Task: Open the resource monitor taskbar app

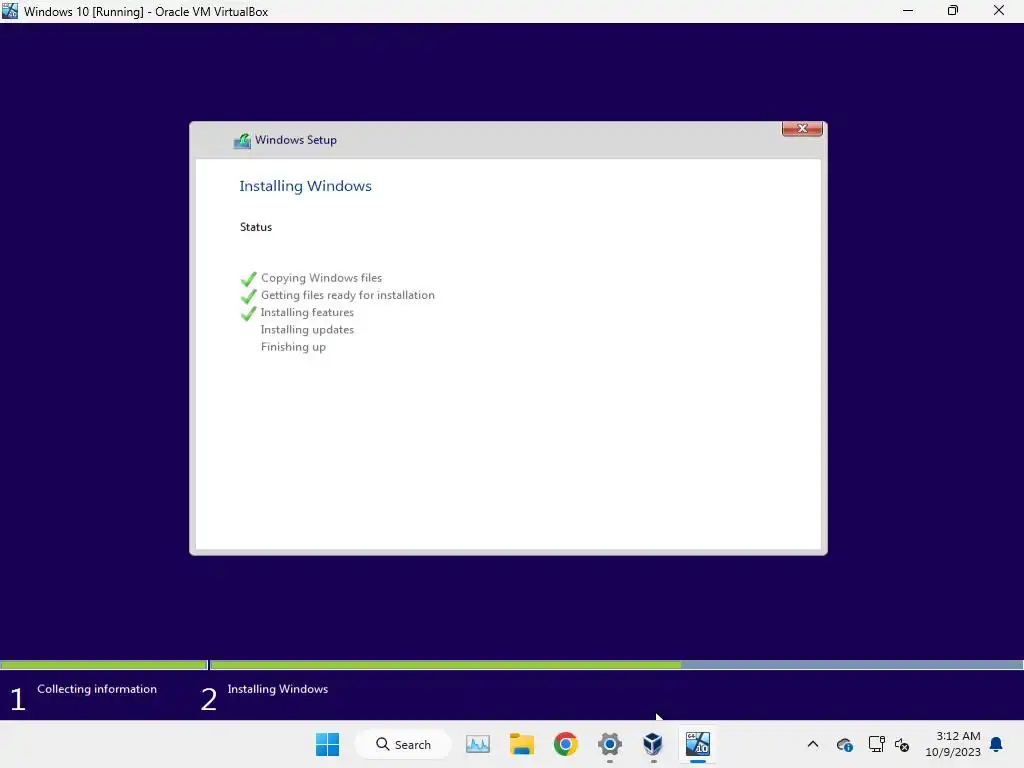Action: coord(478,744)
